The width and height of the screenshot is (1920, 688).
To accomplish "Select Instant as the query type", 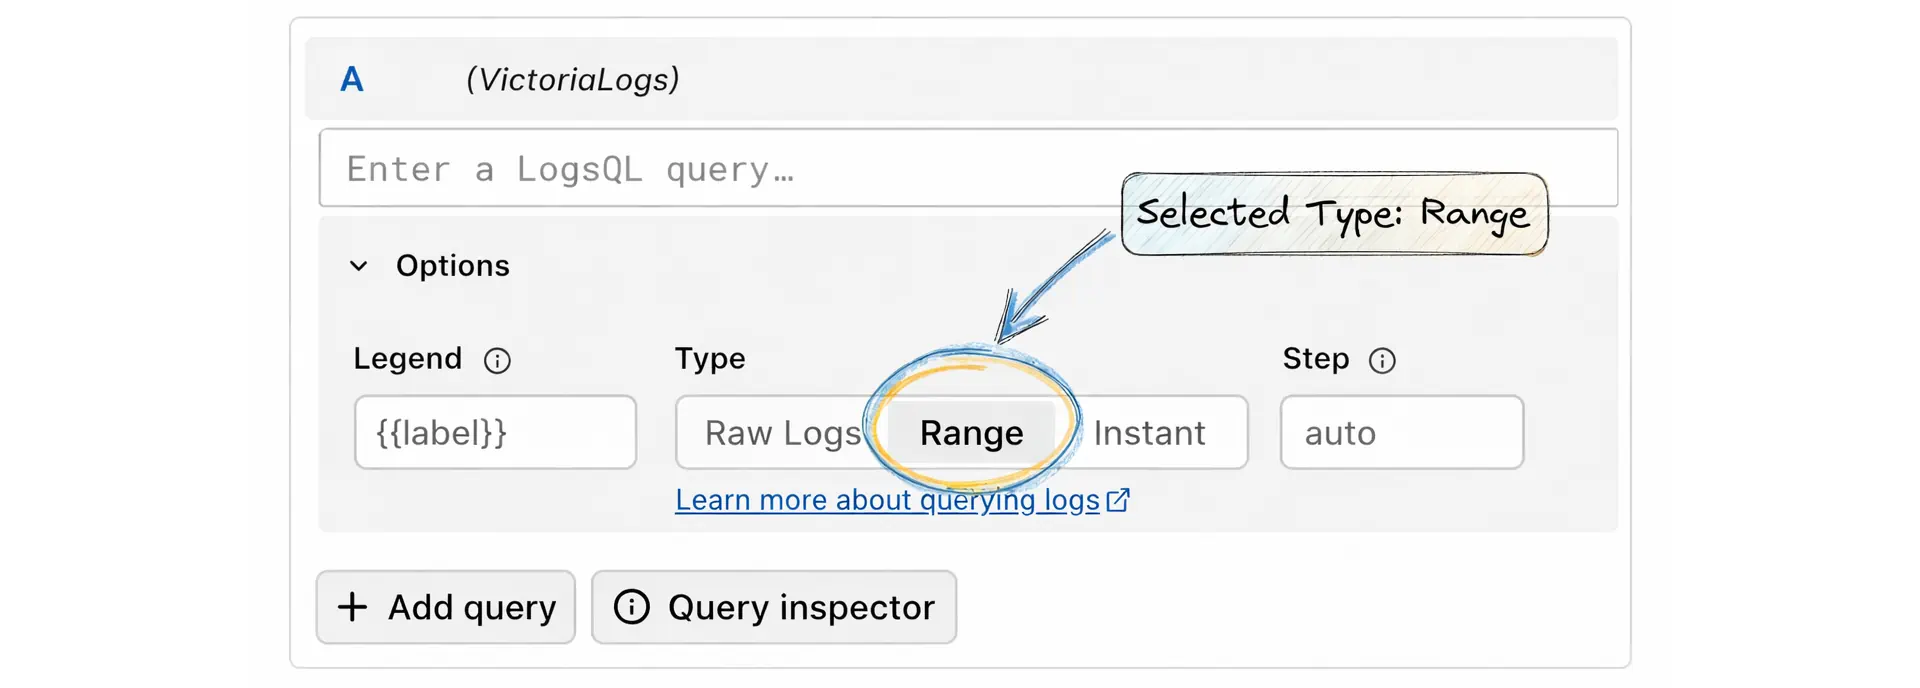I will 1149,432.
